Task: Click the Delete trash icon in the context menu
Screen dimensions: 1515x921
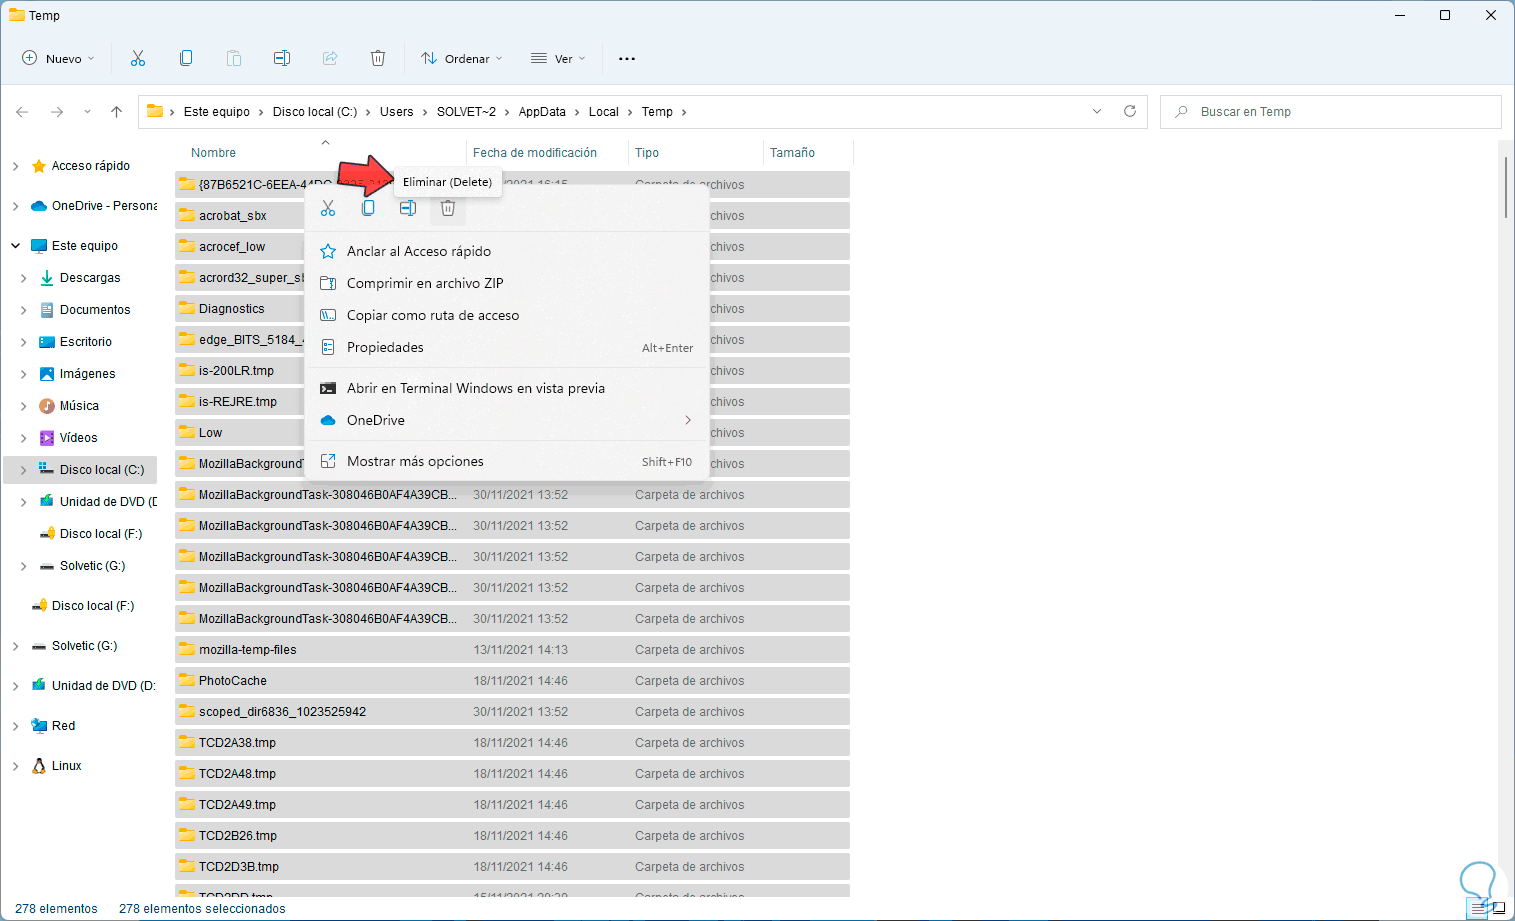Action: 448,208
